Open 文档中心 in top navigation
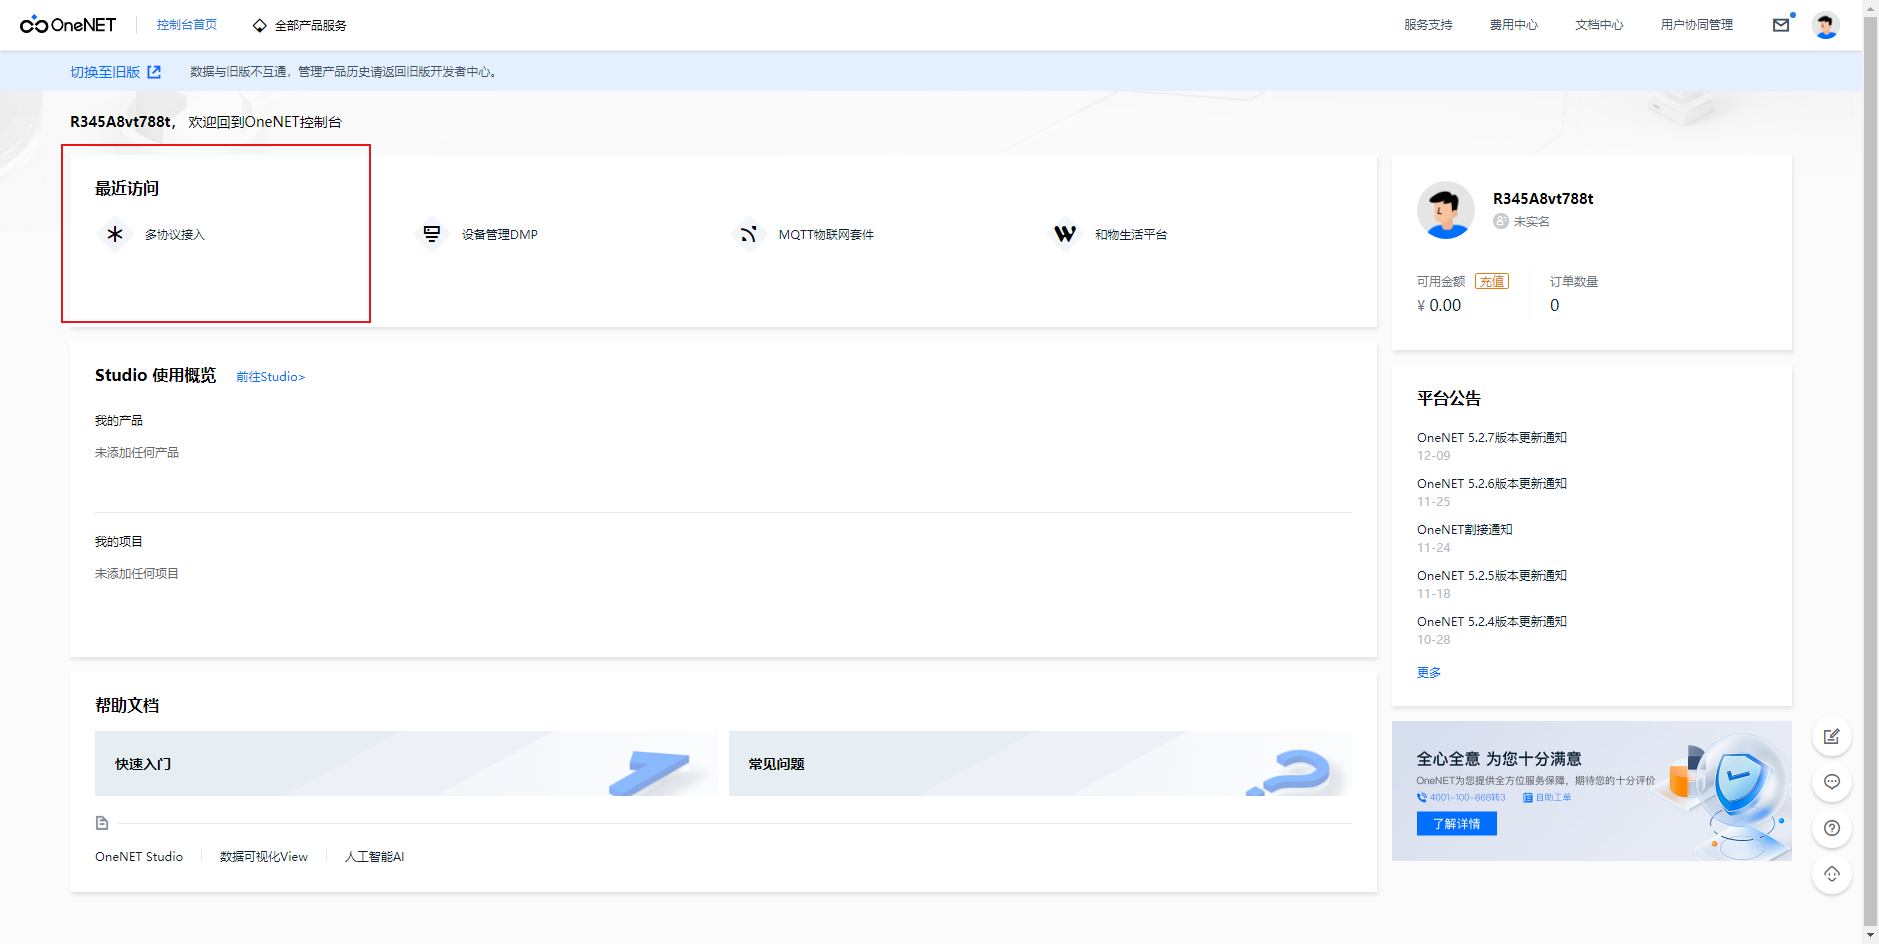 point(1599,25)
